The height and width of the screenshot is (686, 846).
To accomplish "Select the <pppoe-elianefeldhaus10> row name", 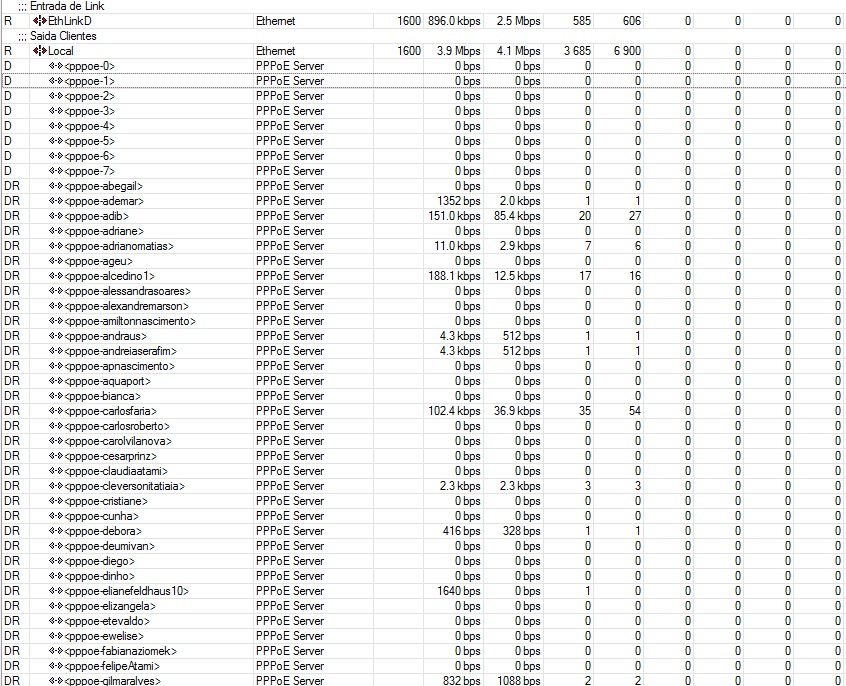I will [x=126, y=592].
